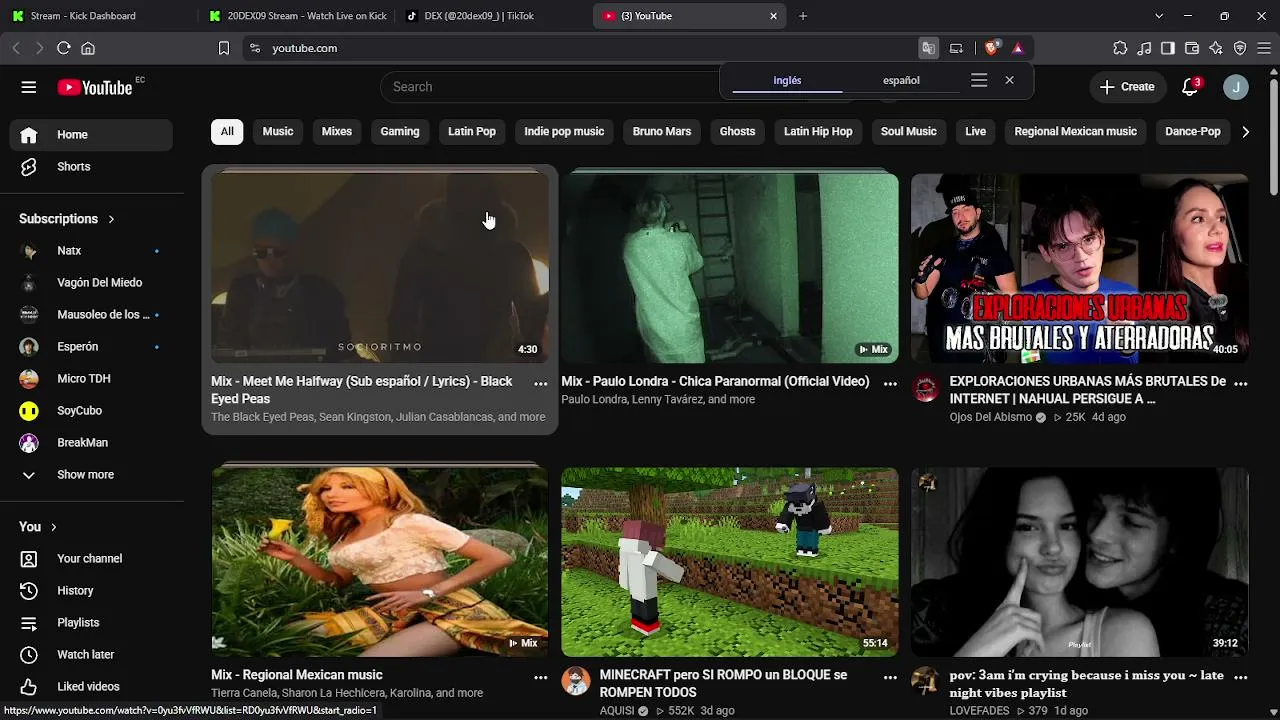Click the install app icon in address bar
1280x720 pixels.
tap(956, 48)
